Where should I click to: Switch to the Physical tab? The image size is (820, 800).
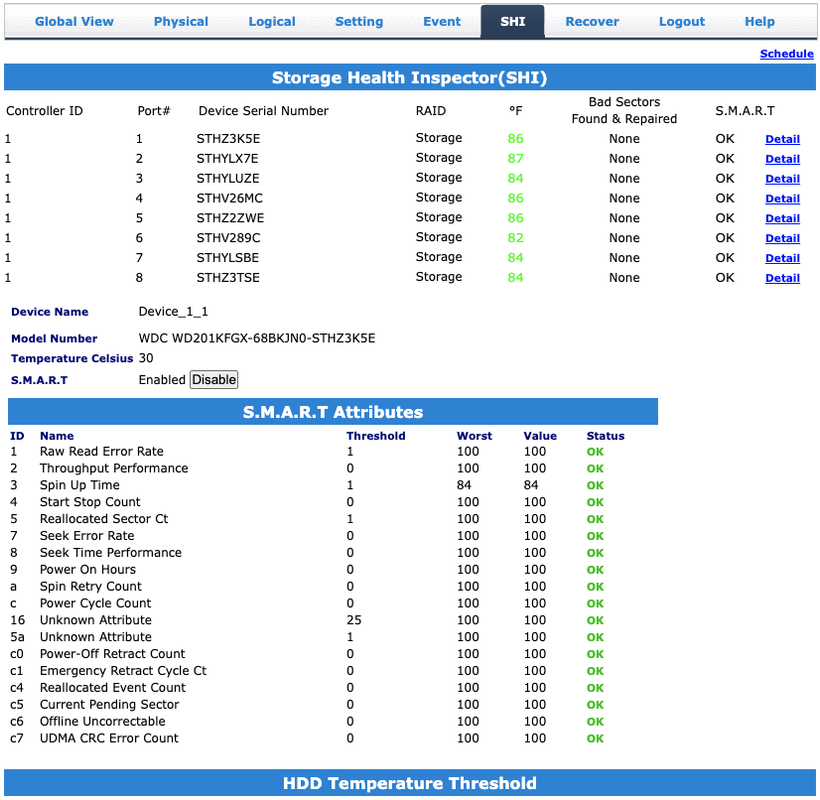pyautogui.click(x=181, y=21)
